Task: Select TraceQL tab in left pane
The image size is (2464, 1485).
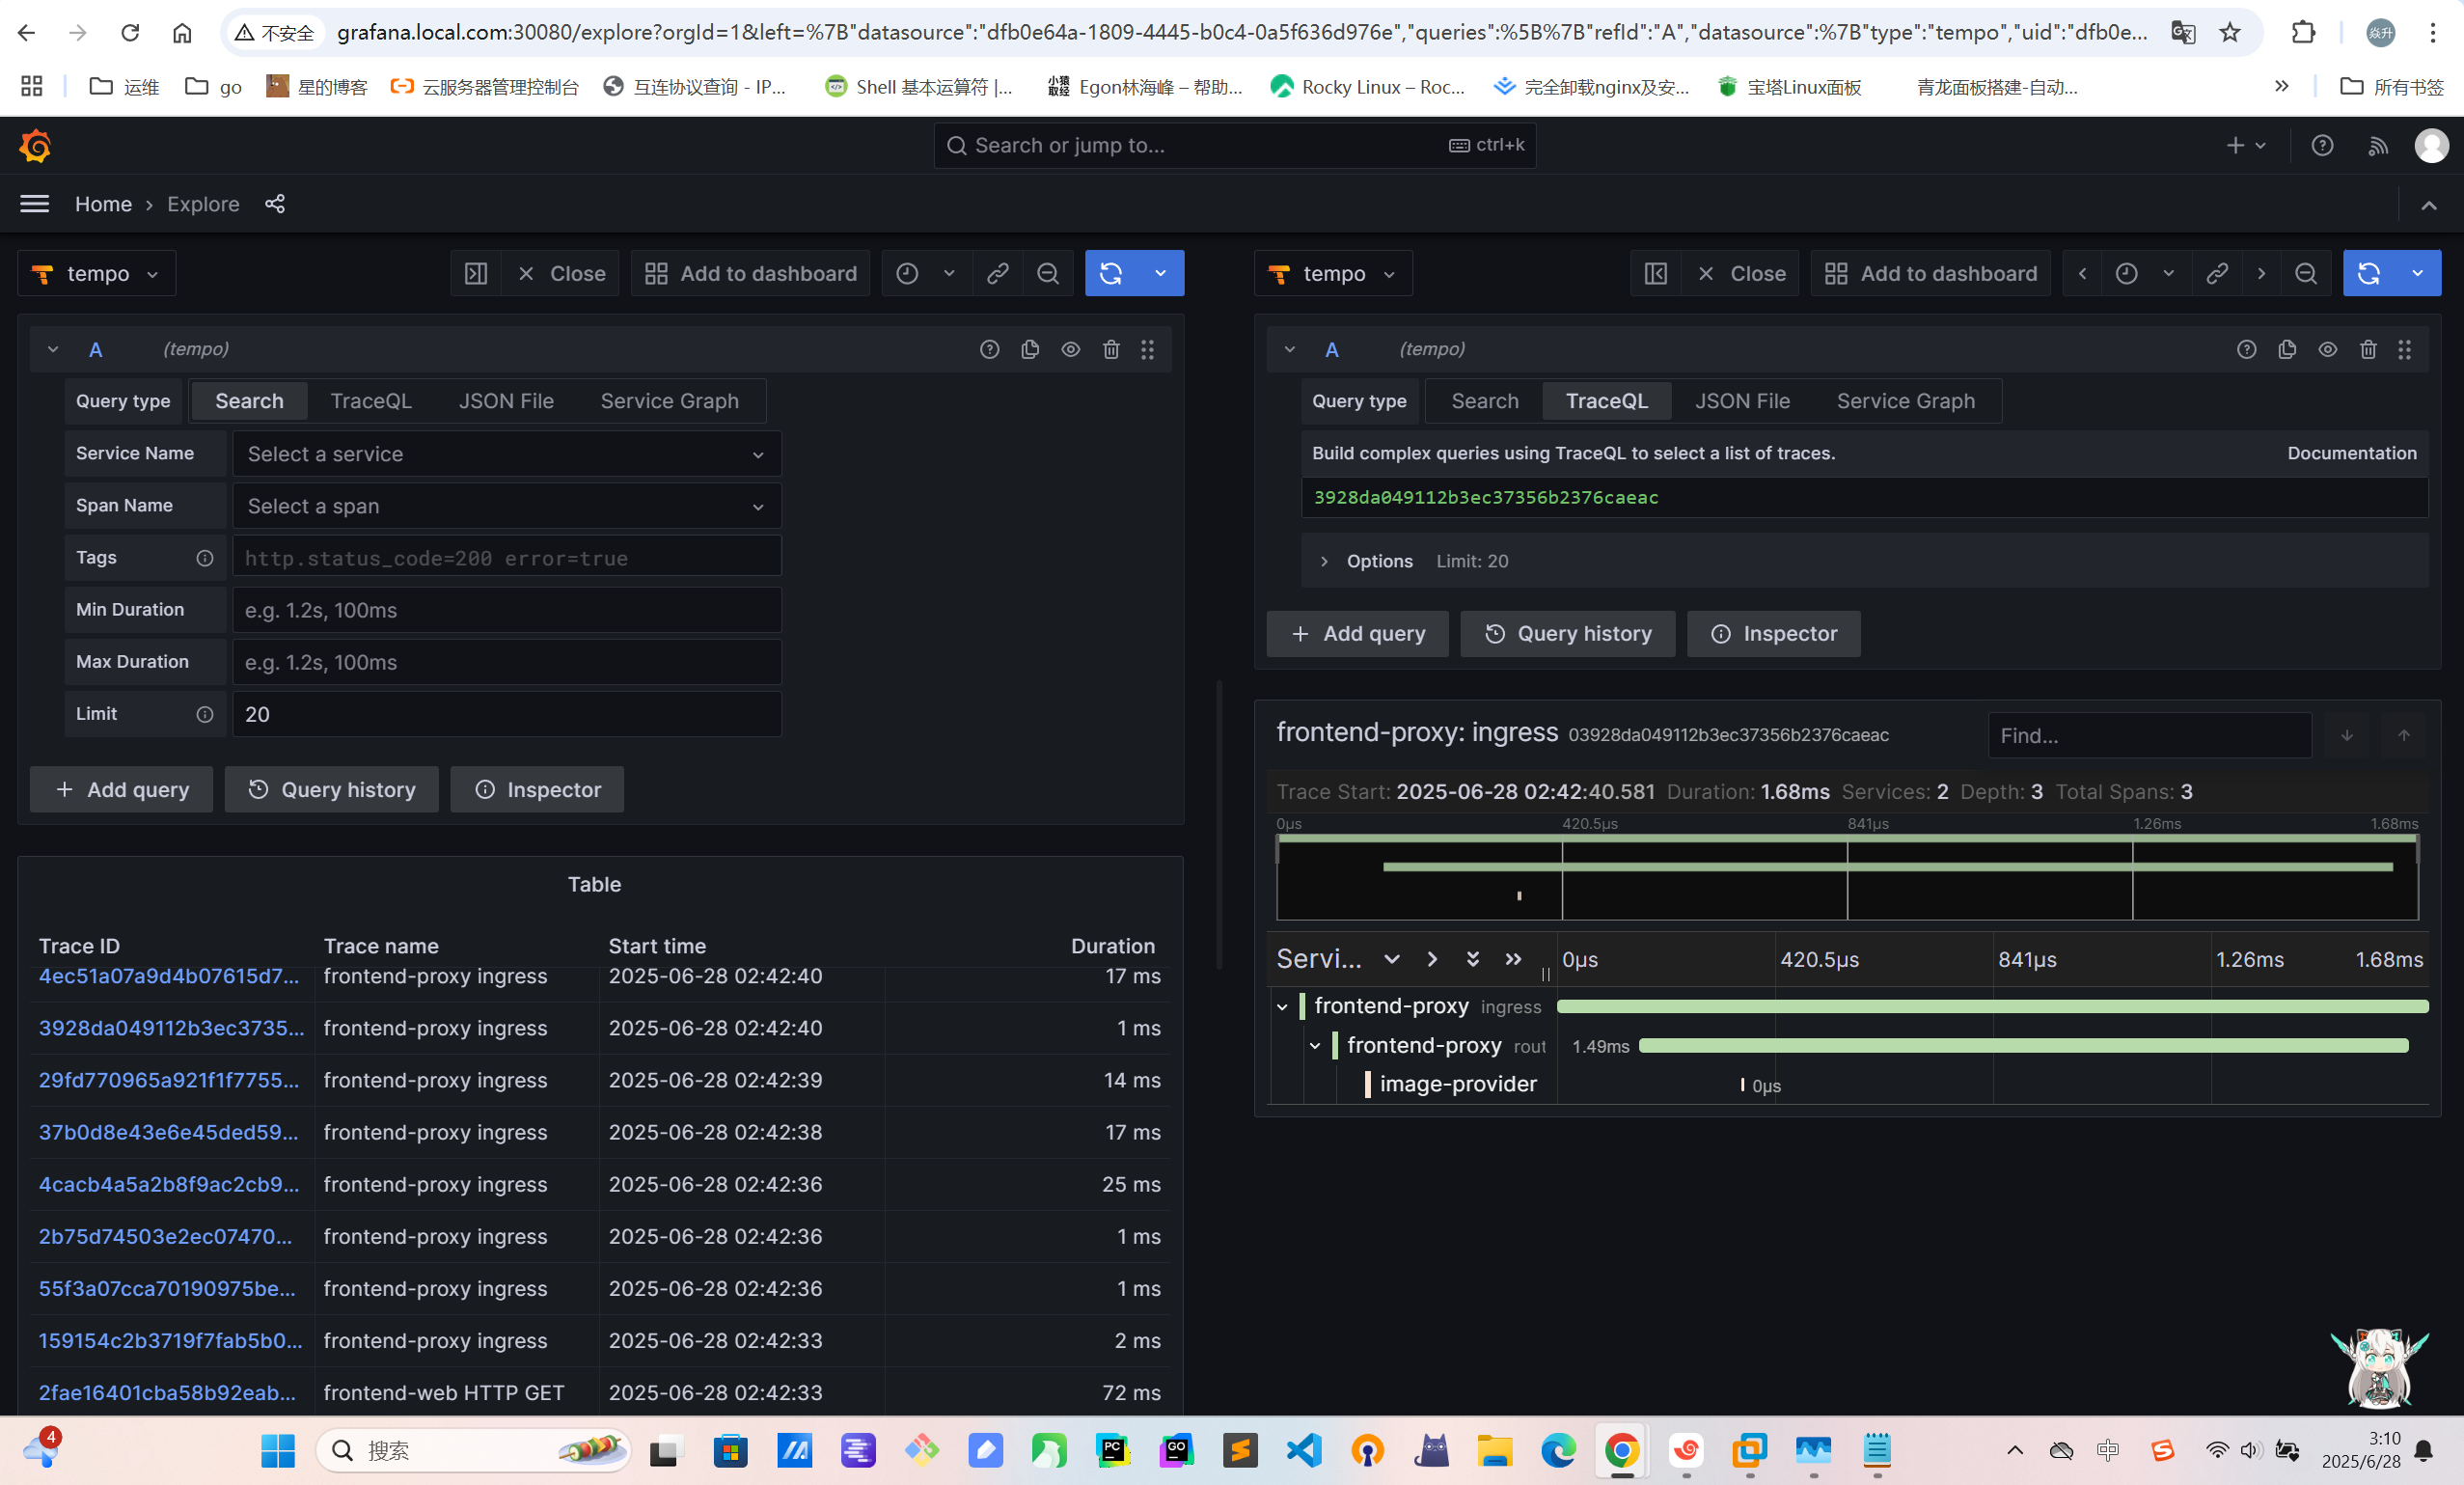Action: tap(371, 401)
